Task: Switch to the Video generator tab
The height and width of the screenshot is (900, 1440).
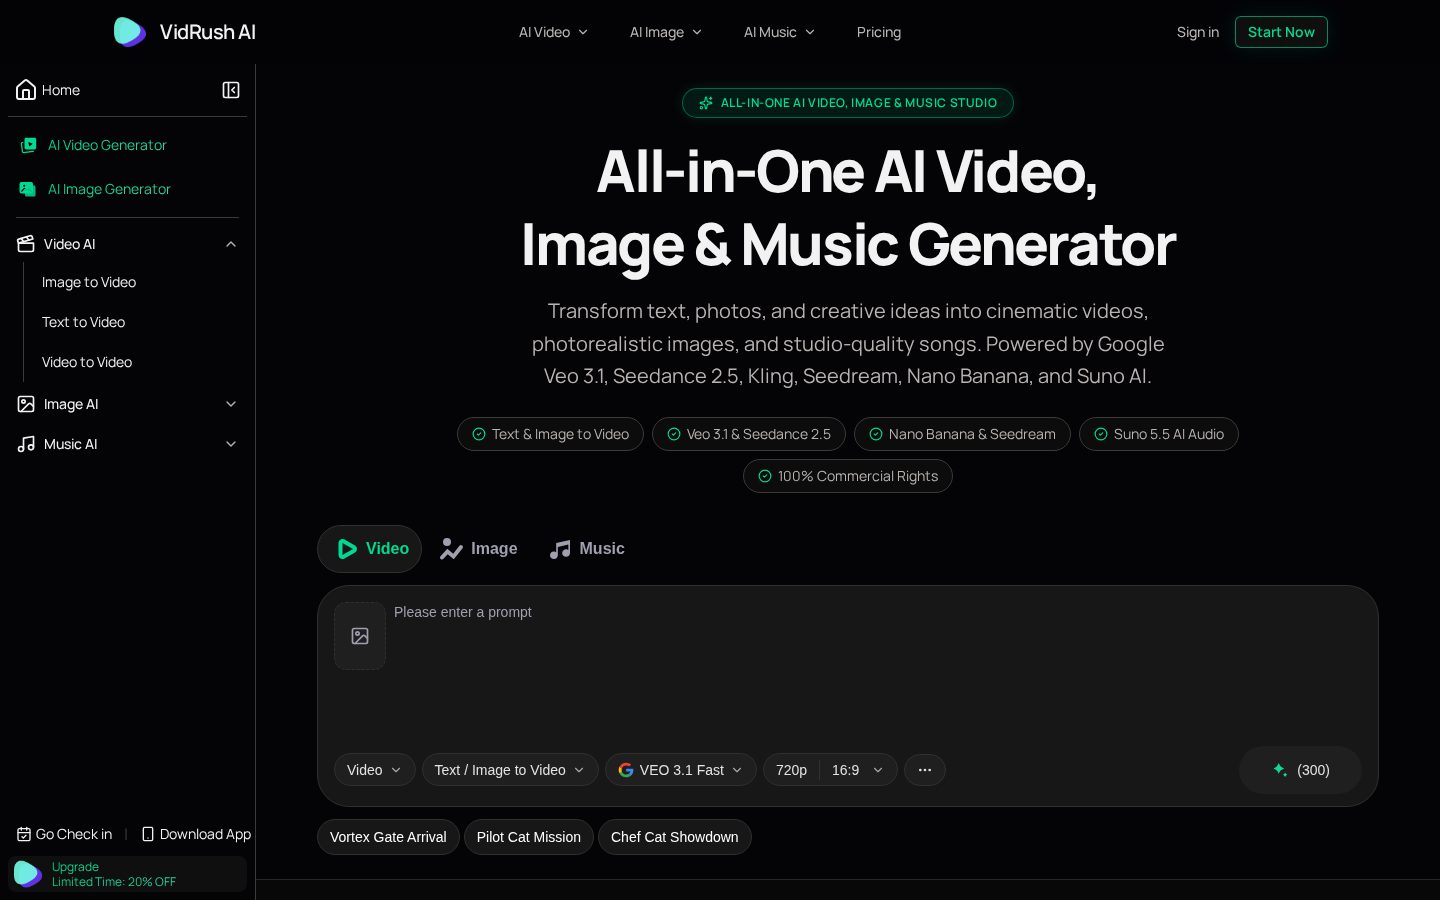Action: 370,549
